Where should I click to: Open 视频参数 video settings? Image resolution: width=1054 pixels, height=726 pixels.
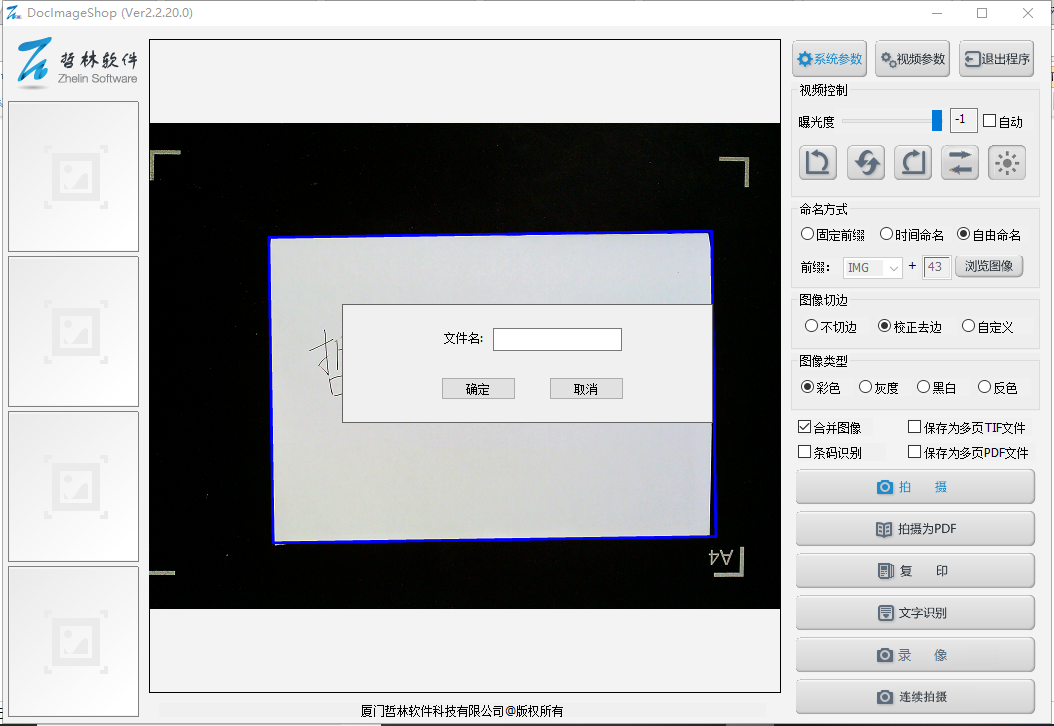(912, 59)
